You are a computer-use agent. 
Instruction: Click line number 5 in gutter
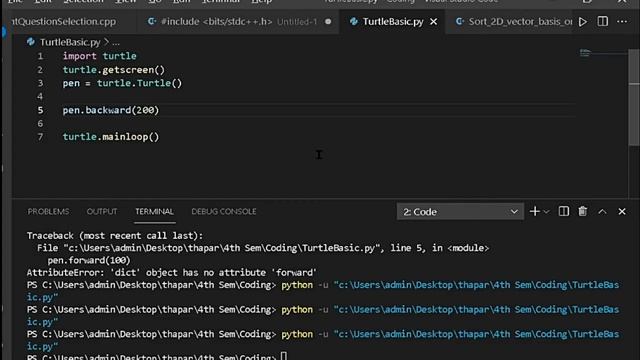click(x=40, y=110)
